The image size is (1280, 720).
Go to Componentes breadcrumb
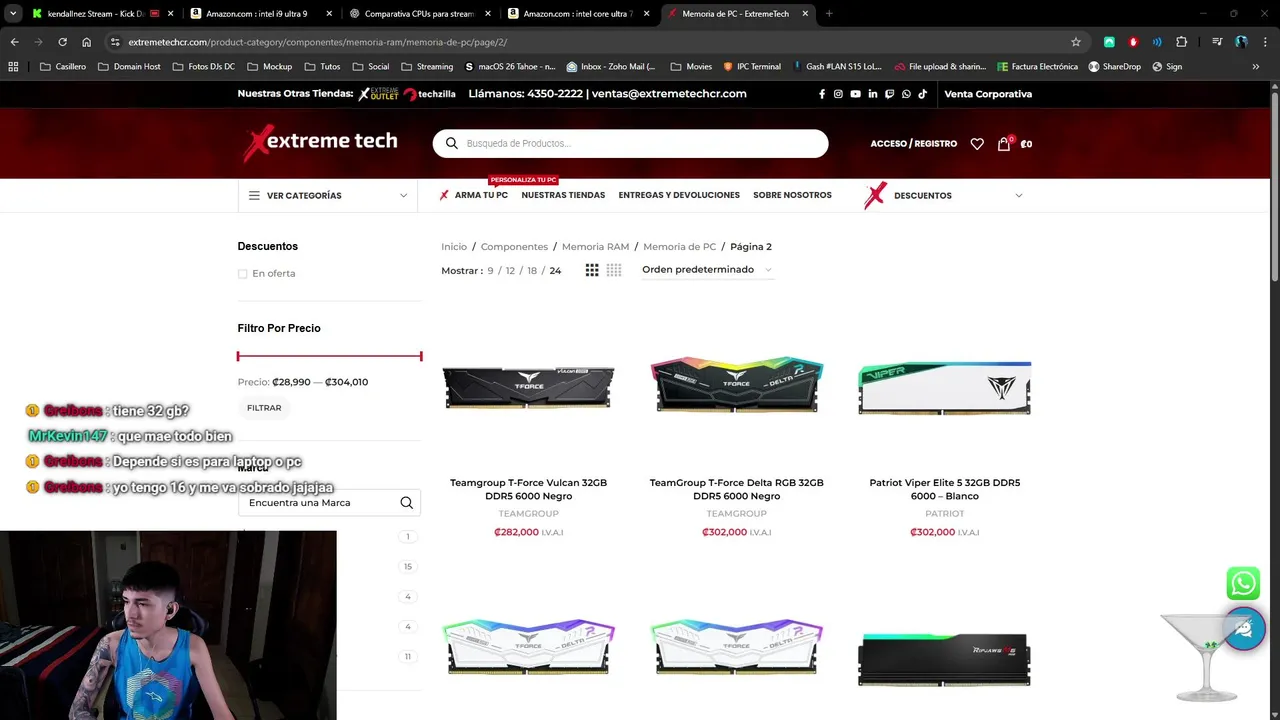point(514,247)
